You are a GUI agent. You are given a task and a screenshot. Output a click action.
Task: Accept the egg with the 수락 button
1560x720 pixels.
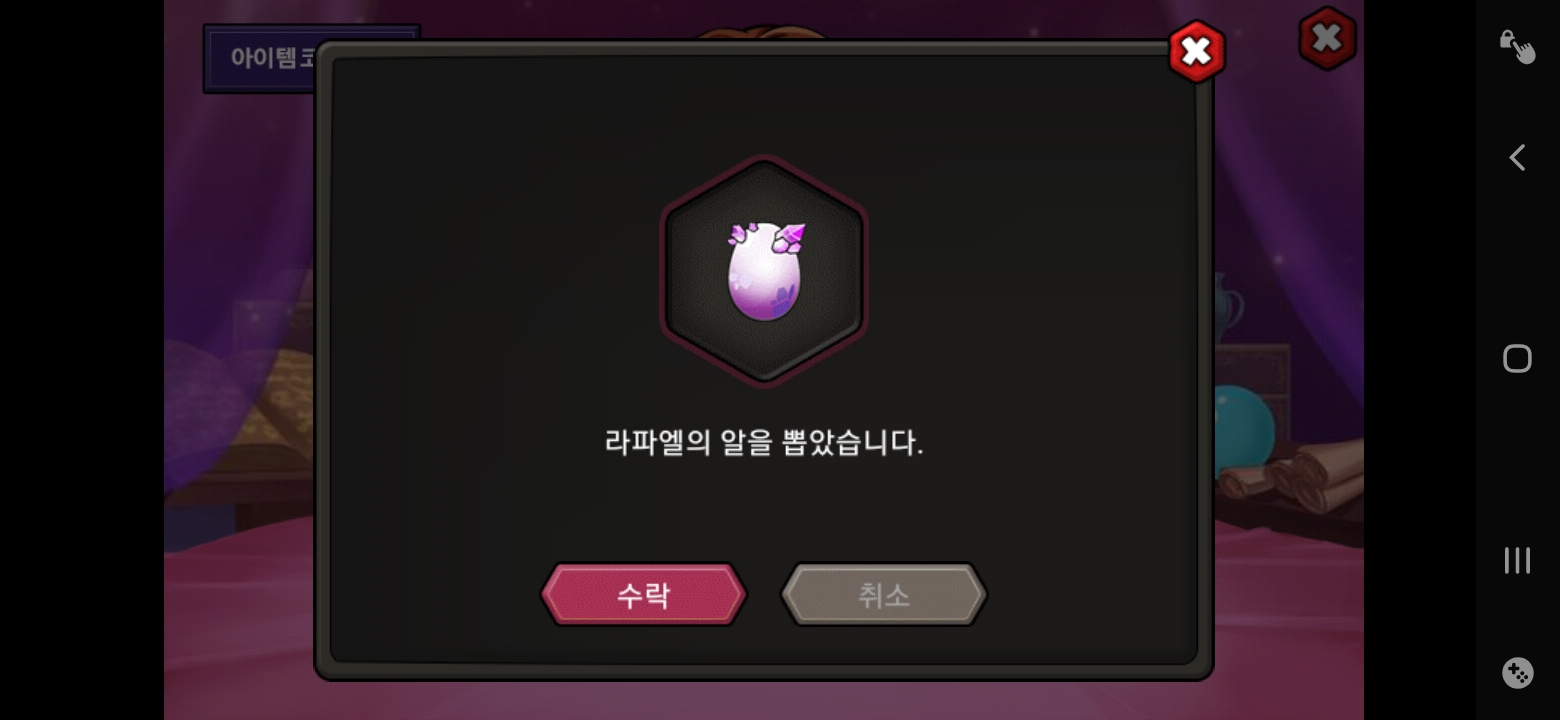pyautogui.click(x=643, y=595)
